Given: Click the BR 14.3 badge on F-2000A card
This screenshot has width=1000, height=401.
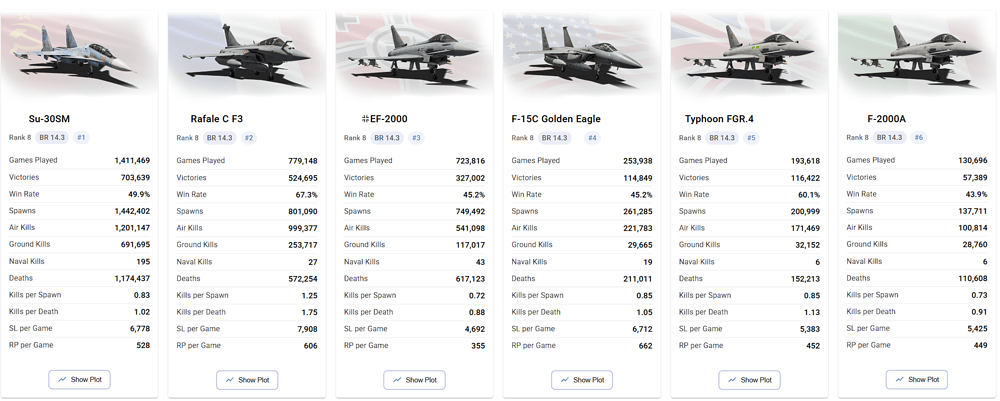Looking at the screenshot, I should coord(887,138).
